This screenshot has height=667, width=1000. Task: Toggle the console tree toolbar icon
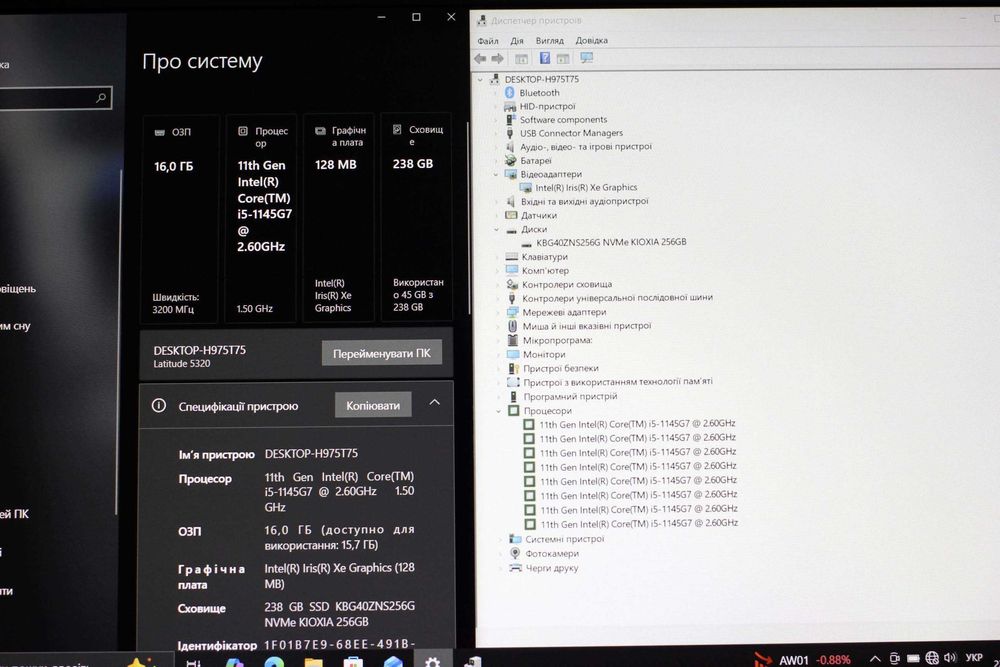click(x=521, y=59)
